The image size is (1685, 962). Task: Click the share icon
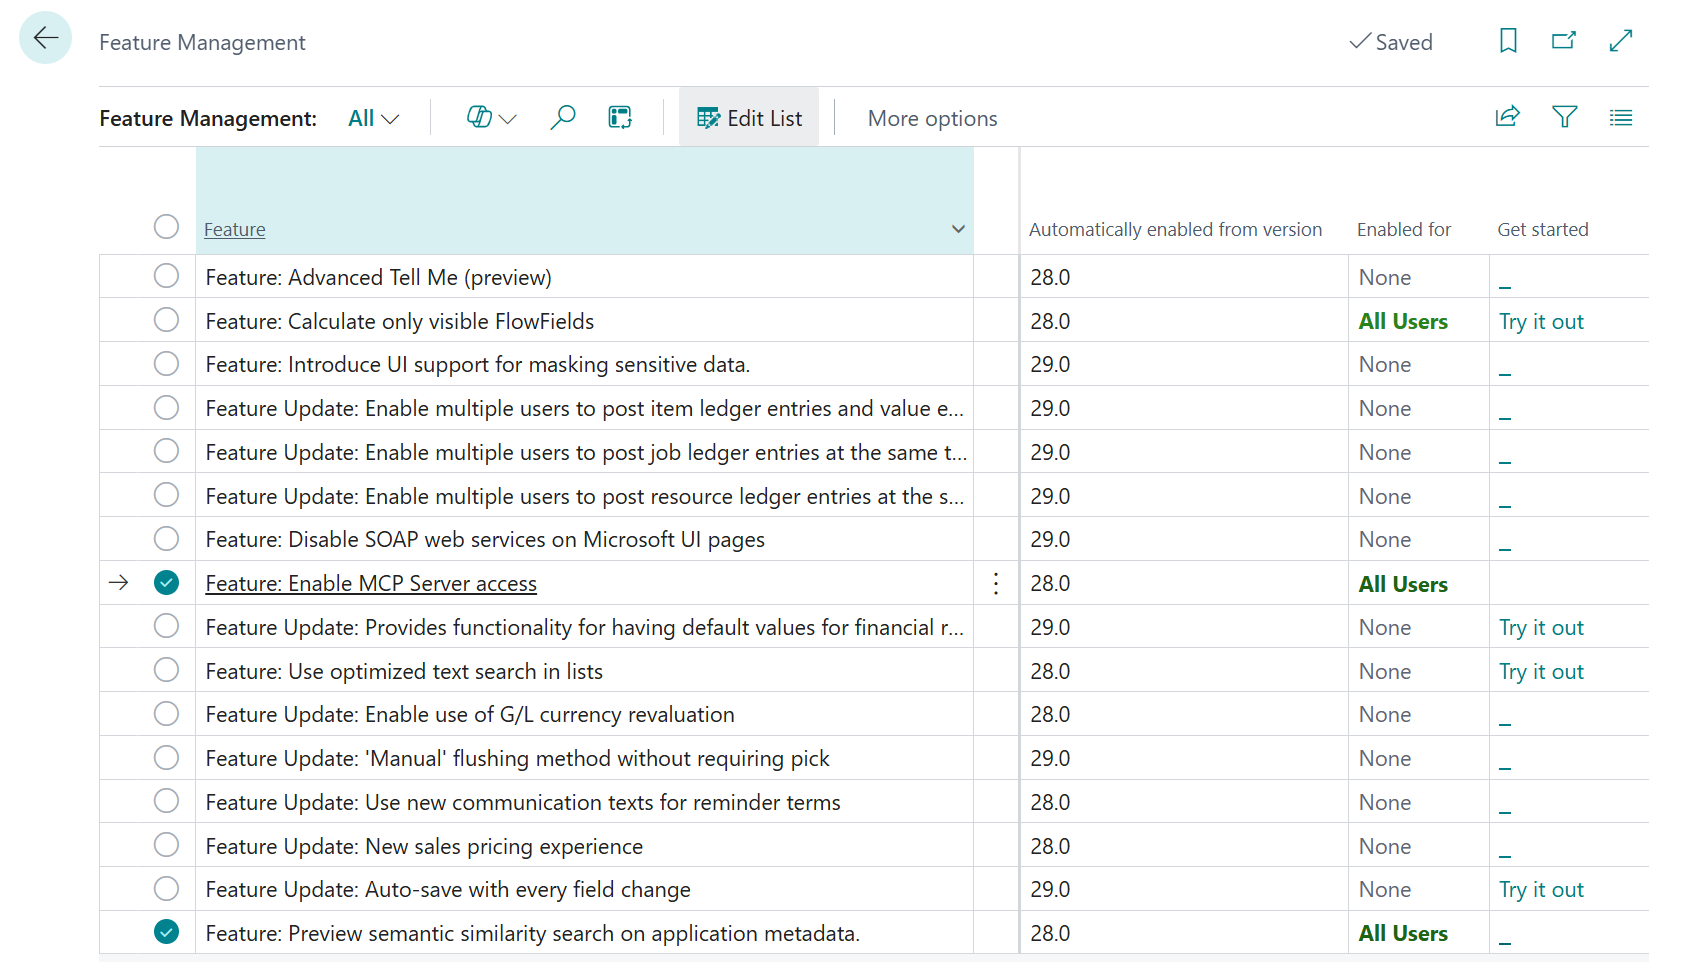[1507, 117]
